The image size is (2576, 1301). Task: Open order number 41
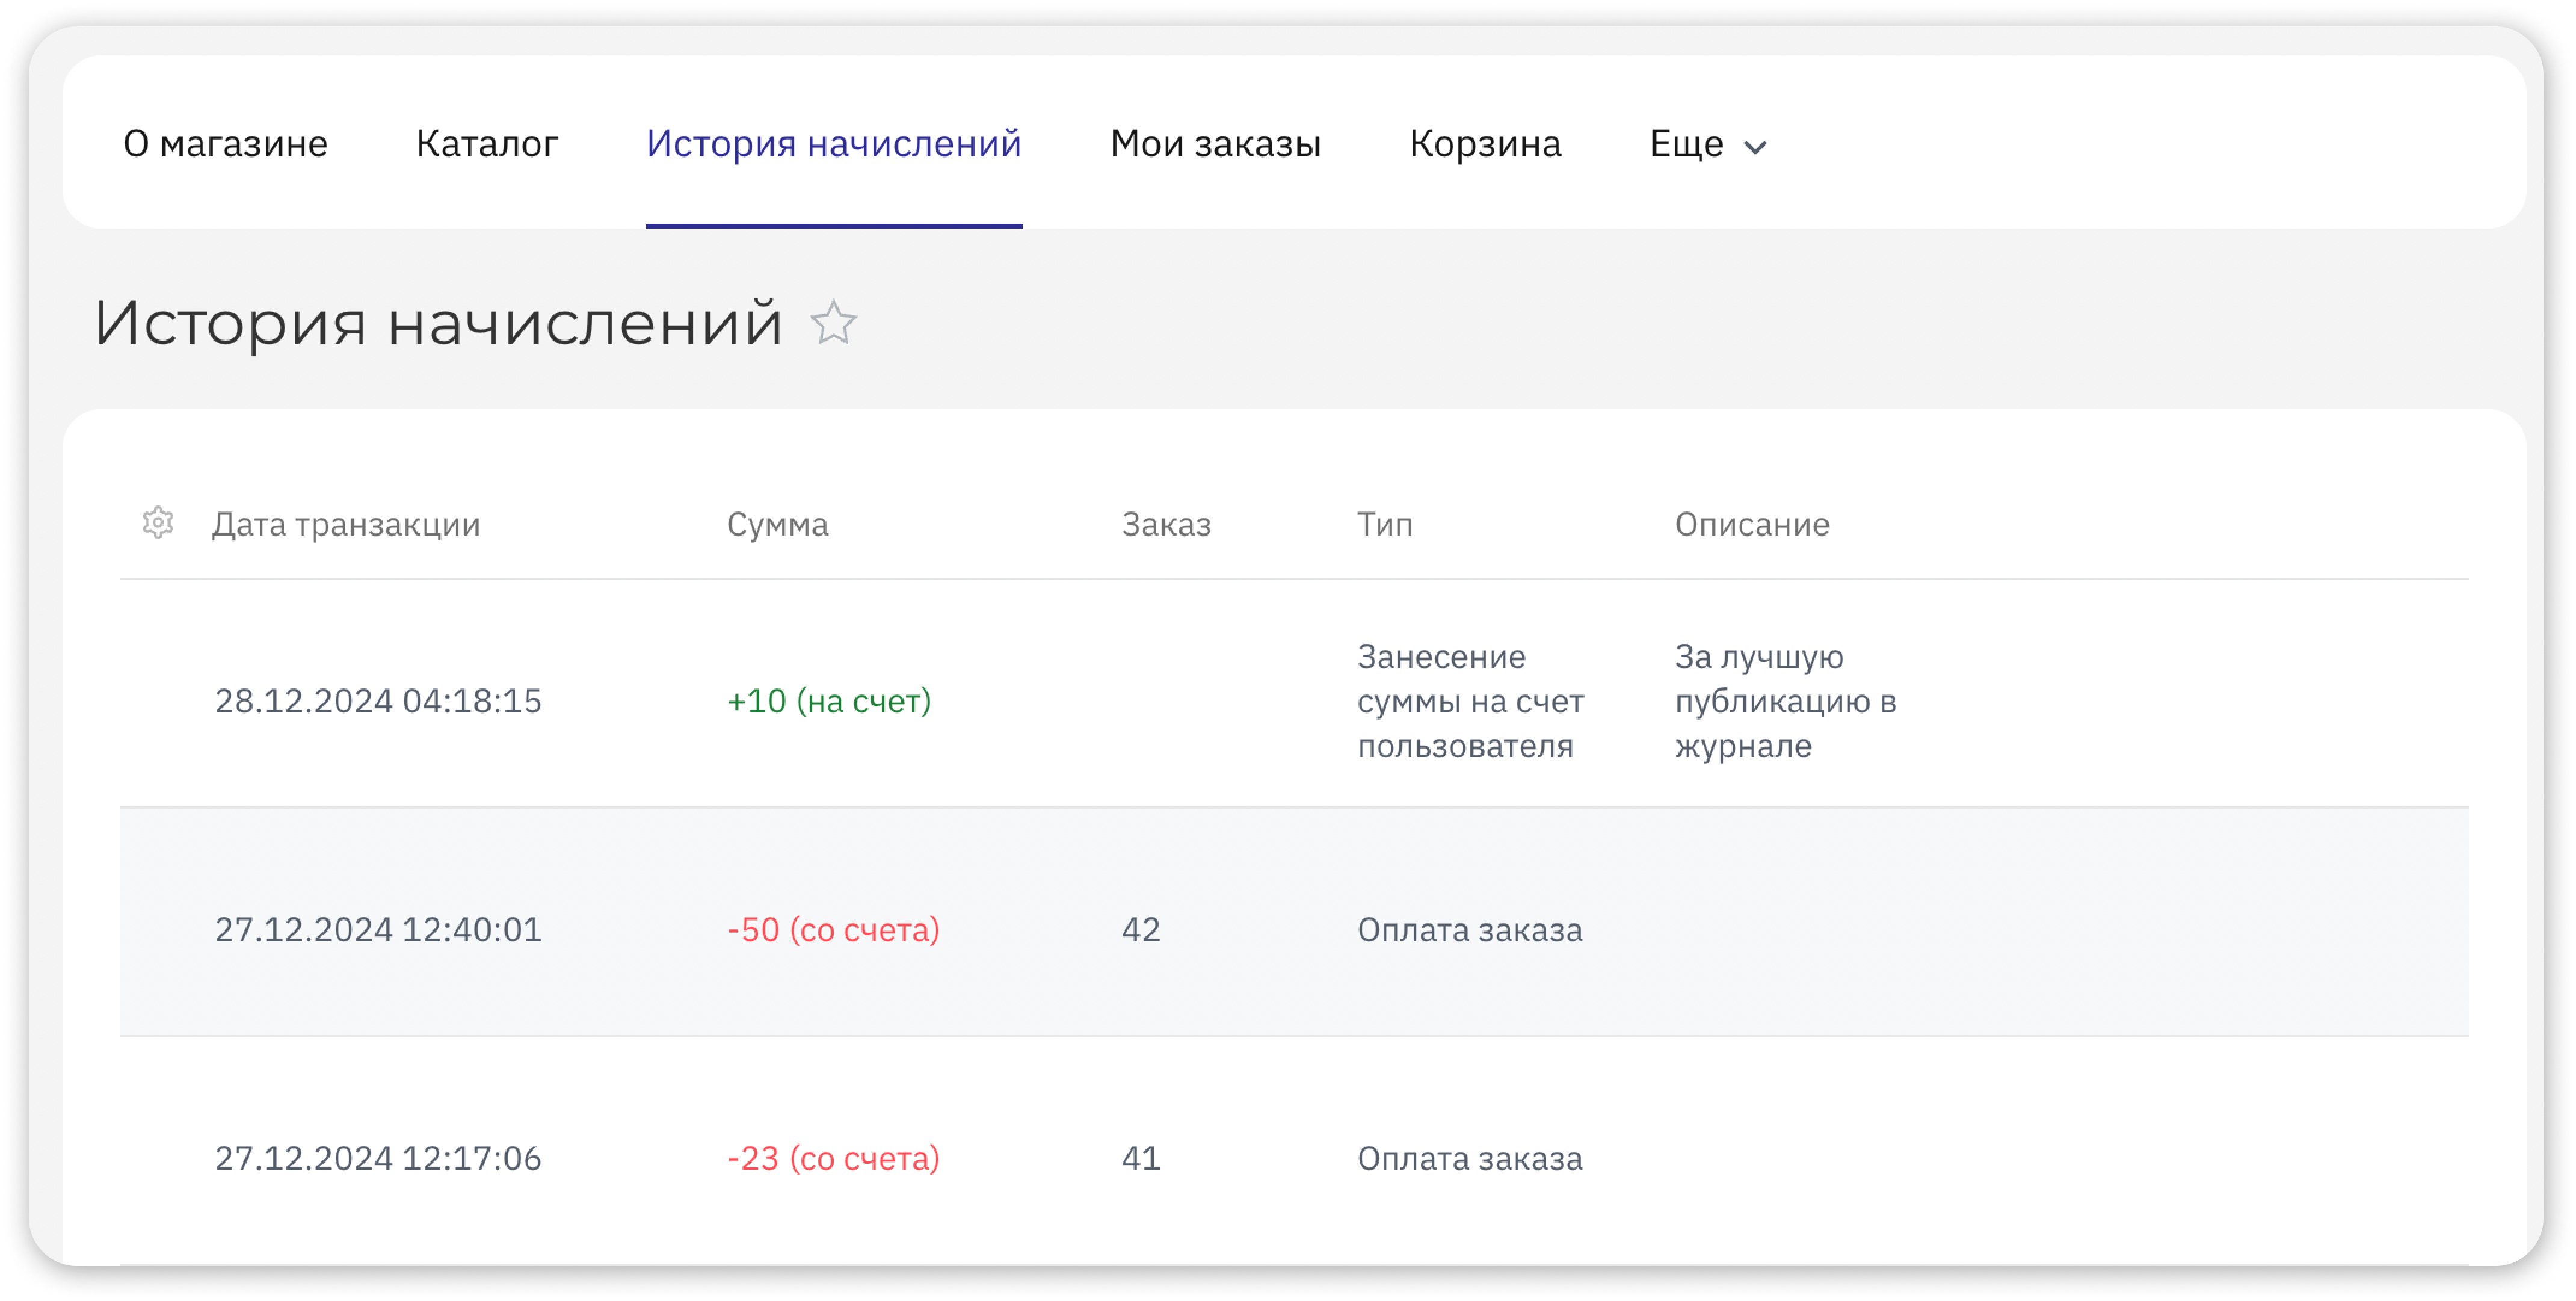[1141, 1158]
